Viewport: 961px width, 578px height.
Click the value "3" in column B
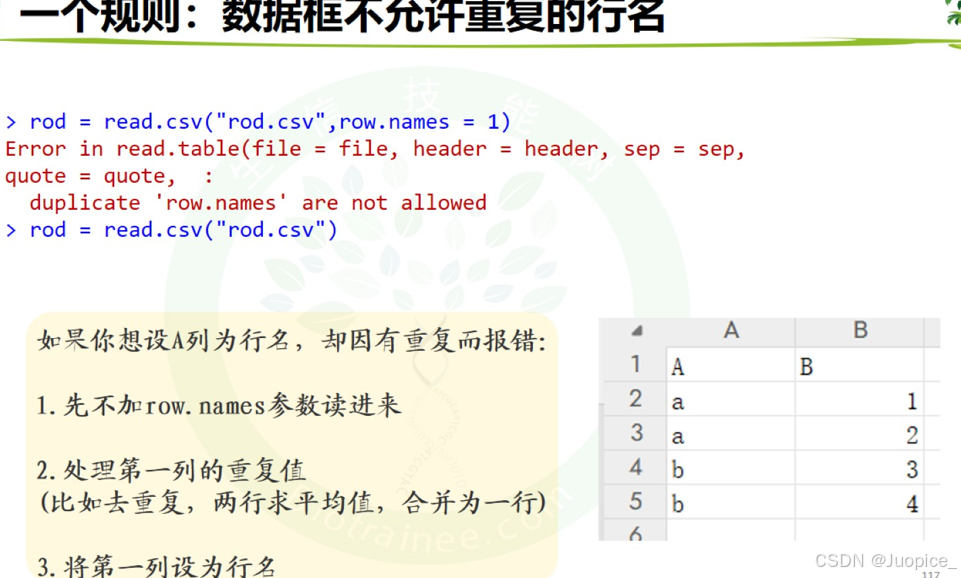pyautogui.click(x=860, y=469)
